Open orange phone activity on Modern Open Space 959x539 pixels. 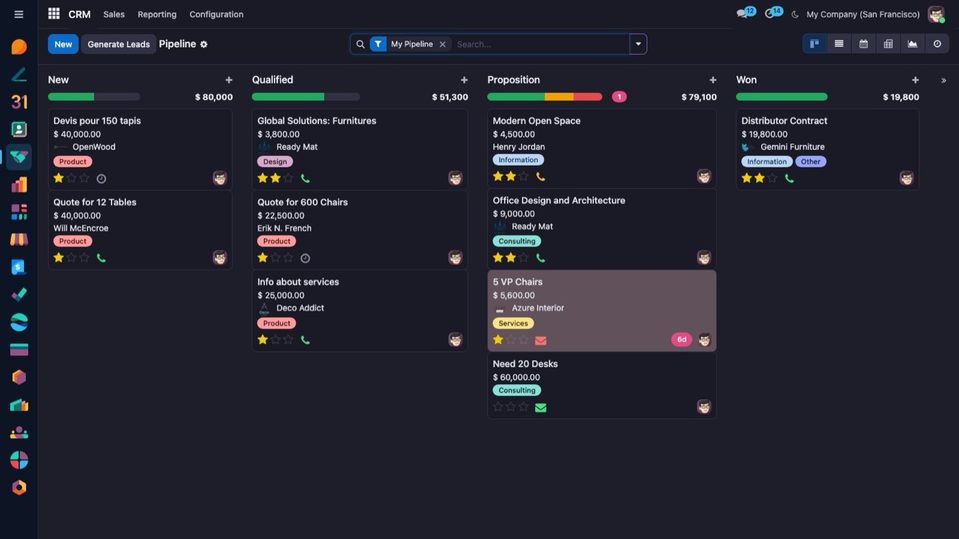point(541,177)
